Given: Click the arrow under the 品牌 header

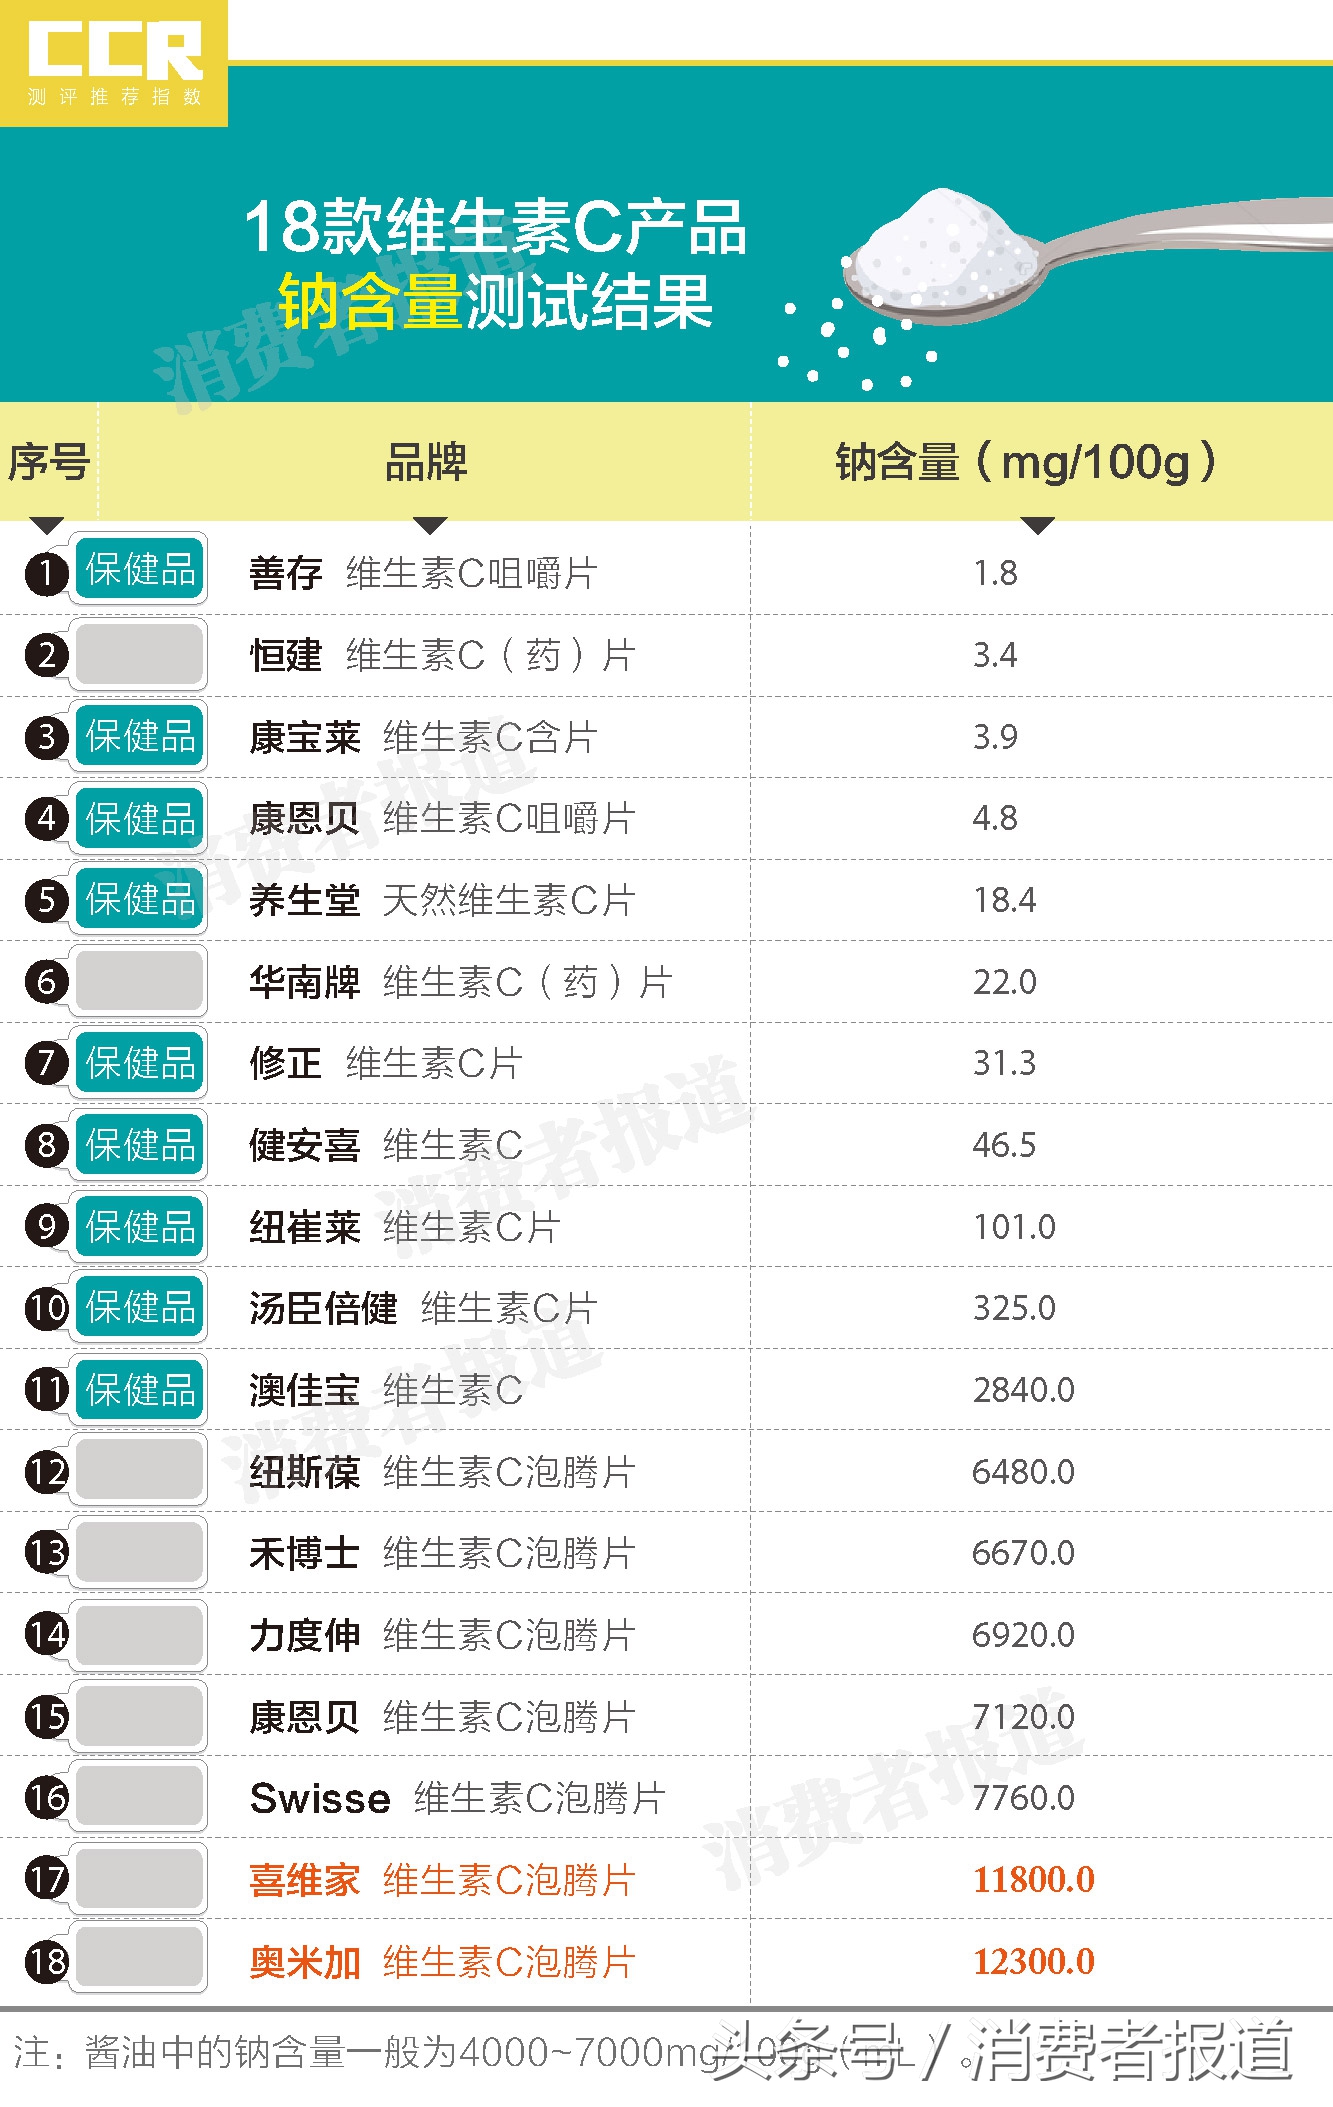Looking at the screenshot, I should pos(429,525).
